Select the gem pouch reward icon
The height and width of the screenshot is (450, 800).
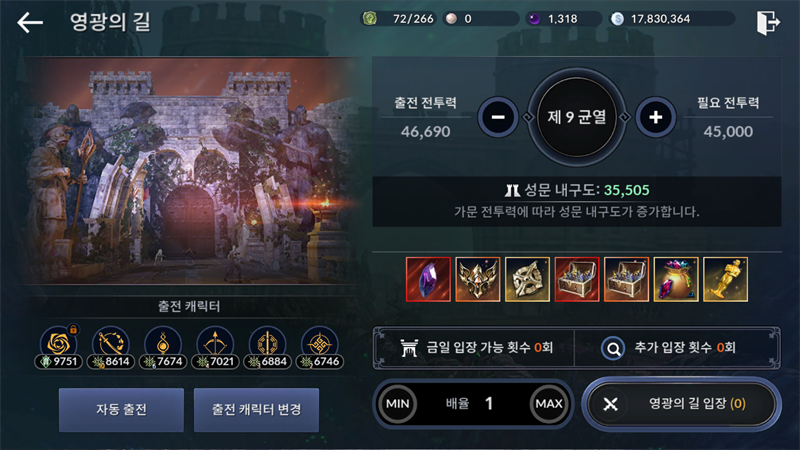[676, 279]
